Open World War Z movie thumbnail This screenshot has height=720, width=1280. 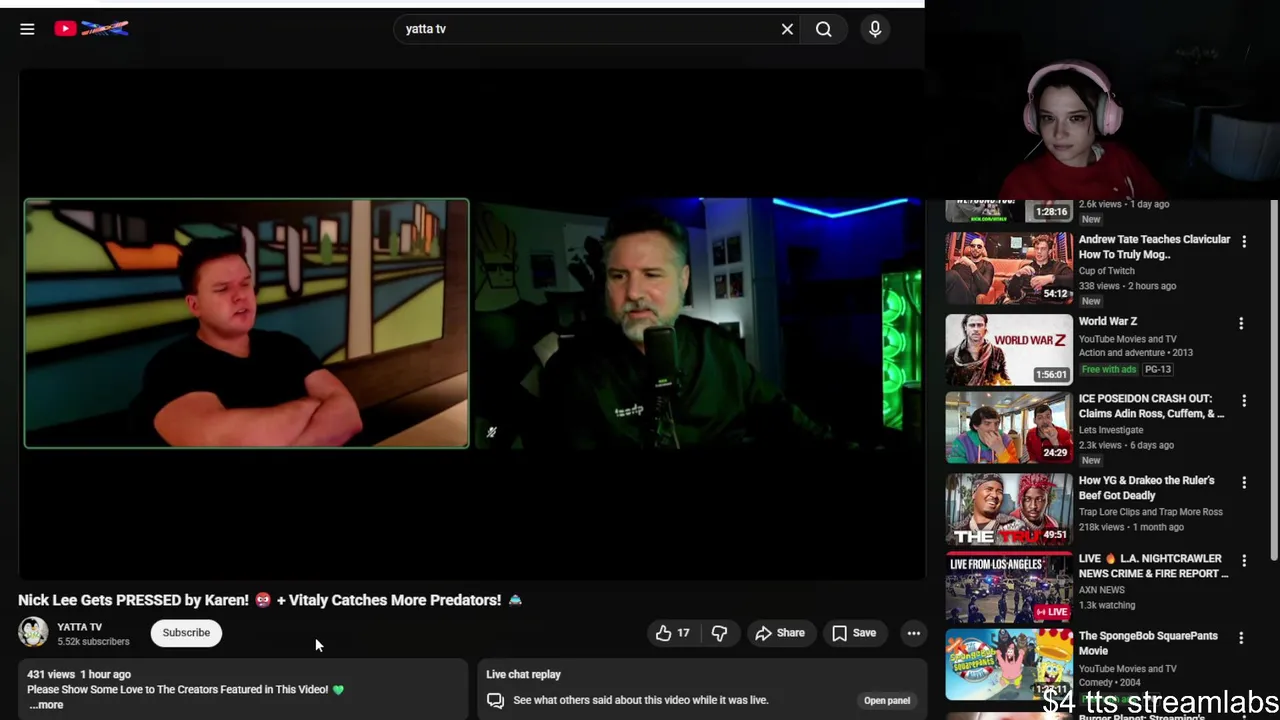coord(1009,350)
